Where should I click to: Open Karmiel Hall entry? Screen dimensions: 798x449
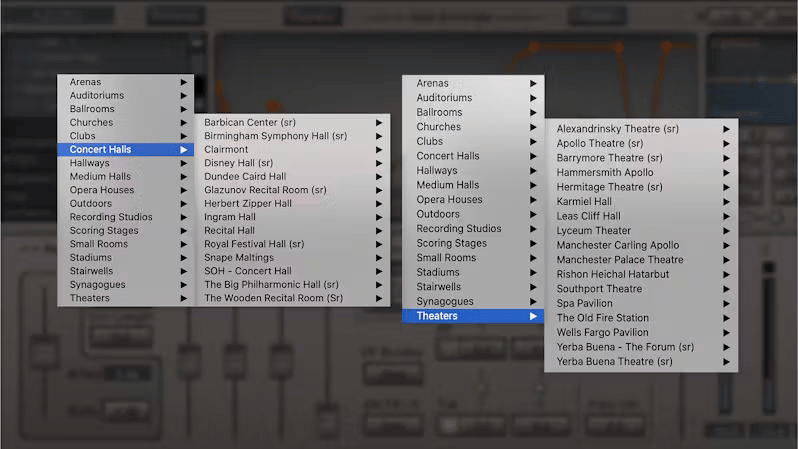pyautogui.click(x=641, y=202)
